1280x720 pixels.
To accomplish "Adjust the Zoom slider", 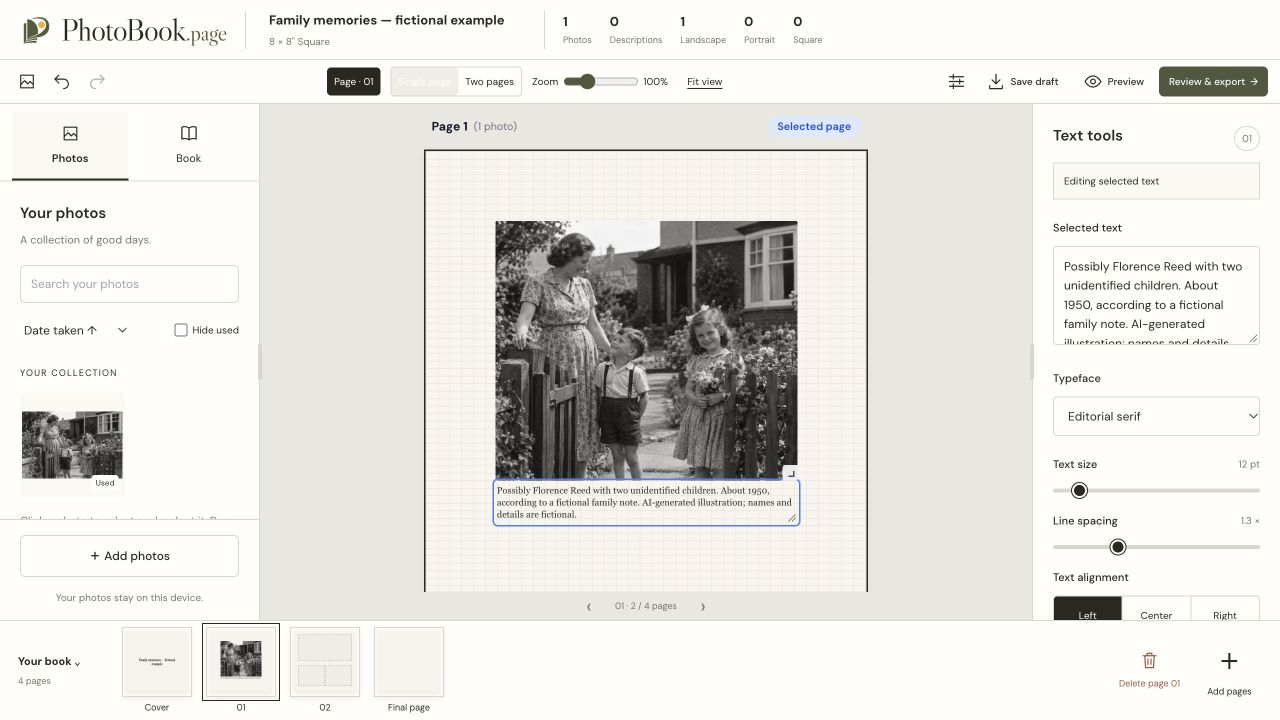I will pos(601,82).
